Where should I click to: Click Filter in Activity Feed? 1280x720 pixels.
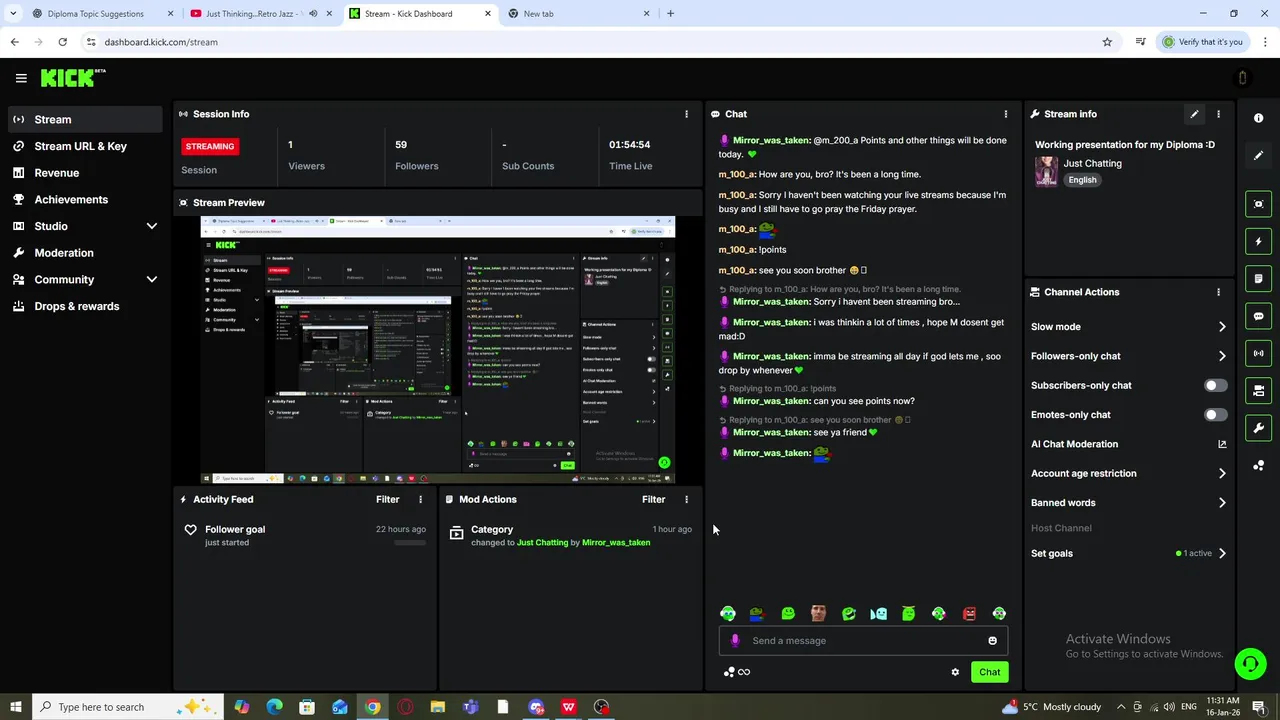click(x=387, y=499)
